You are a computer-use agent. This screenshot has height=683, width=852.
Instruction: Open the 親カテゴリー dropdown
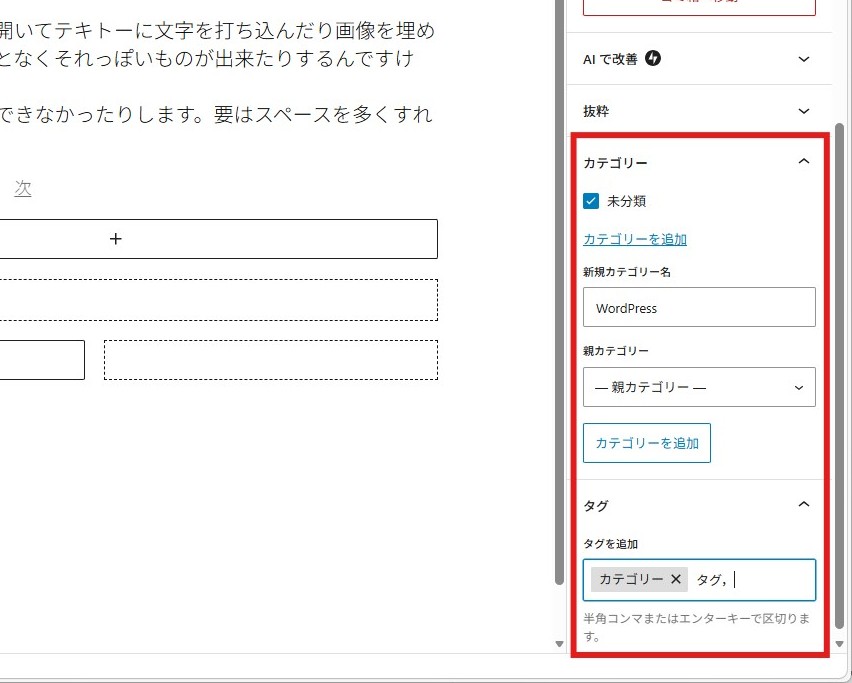[699, 387]
